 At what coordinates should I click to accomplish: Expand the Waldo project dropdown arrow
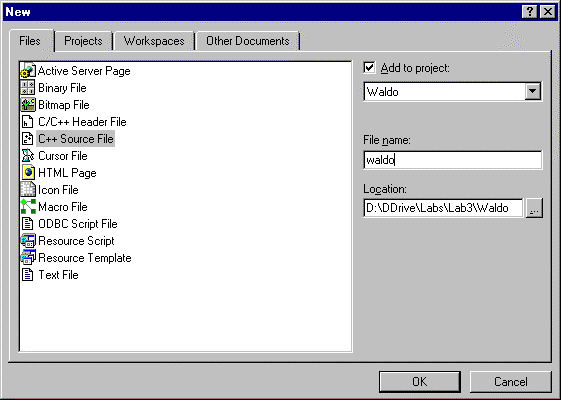pyautogui.click(x=533, y=92)
